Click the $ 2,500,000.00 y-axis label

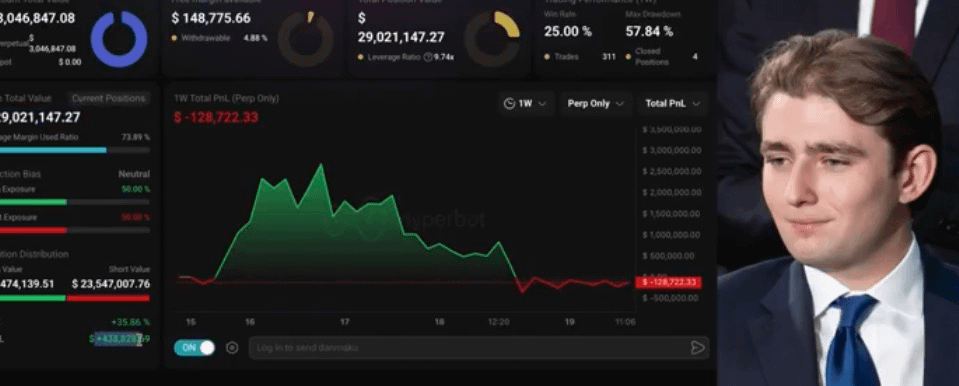tap(672, 171)
